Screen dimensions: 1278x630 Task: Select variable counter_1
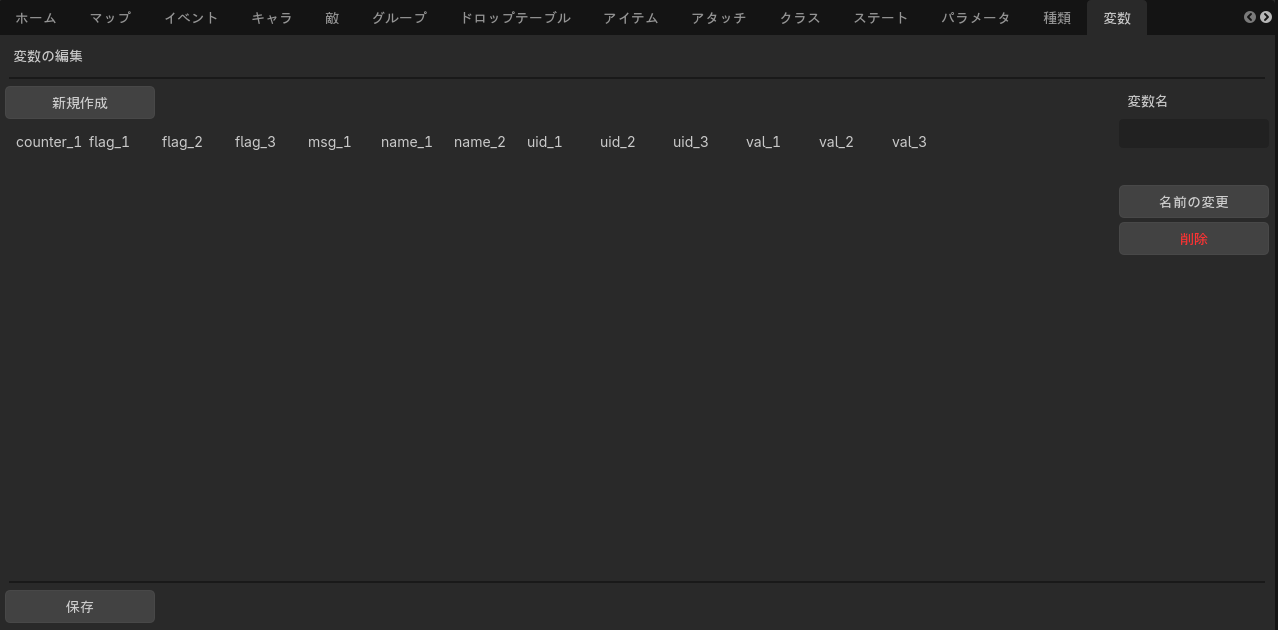tap(49, 142)
